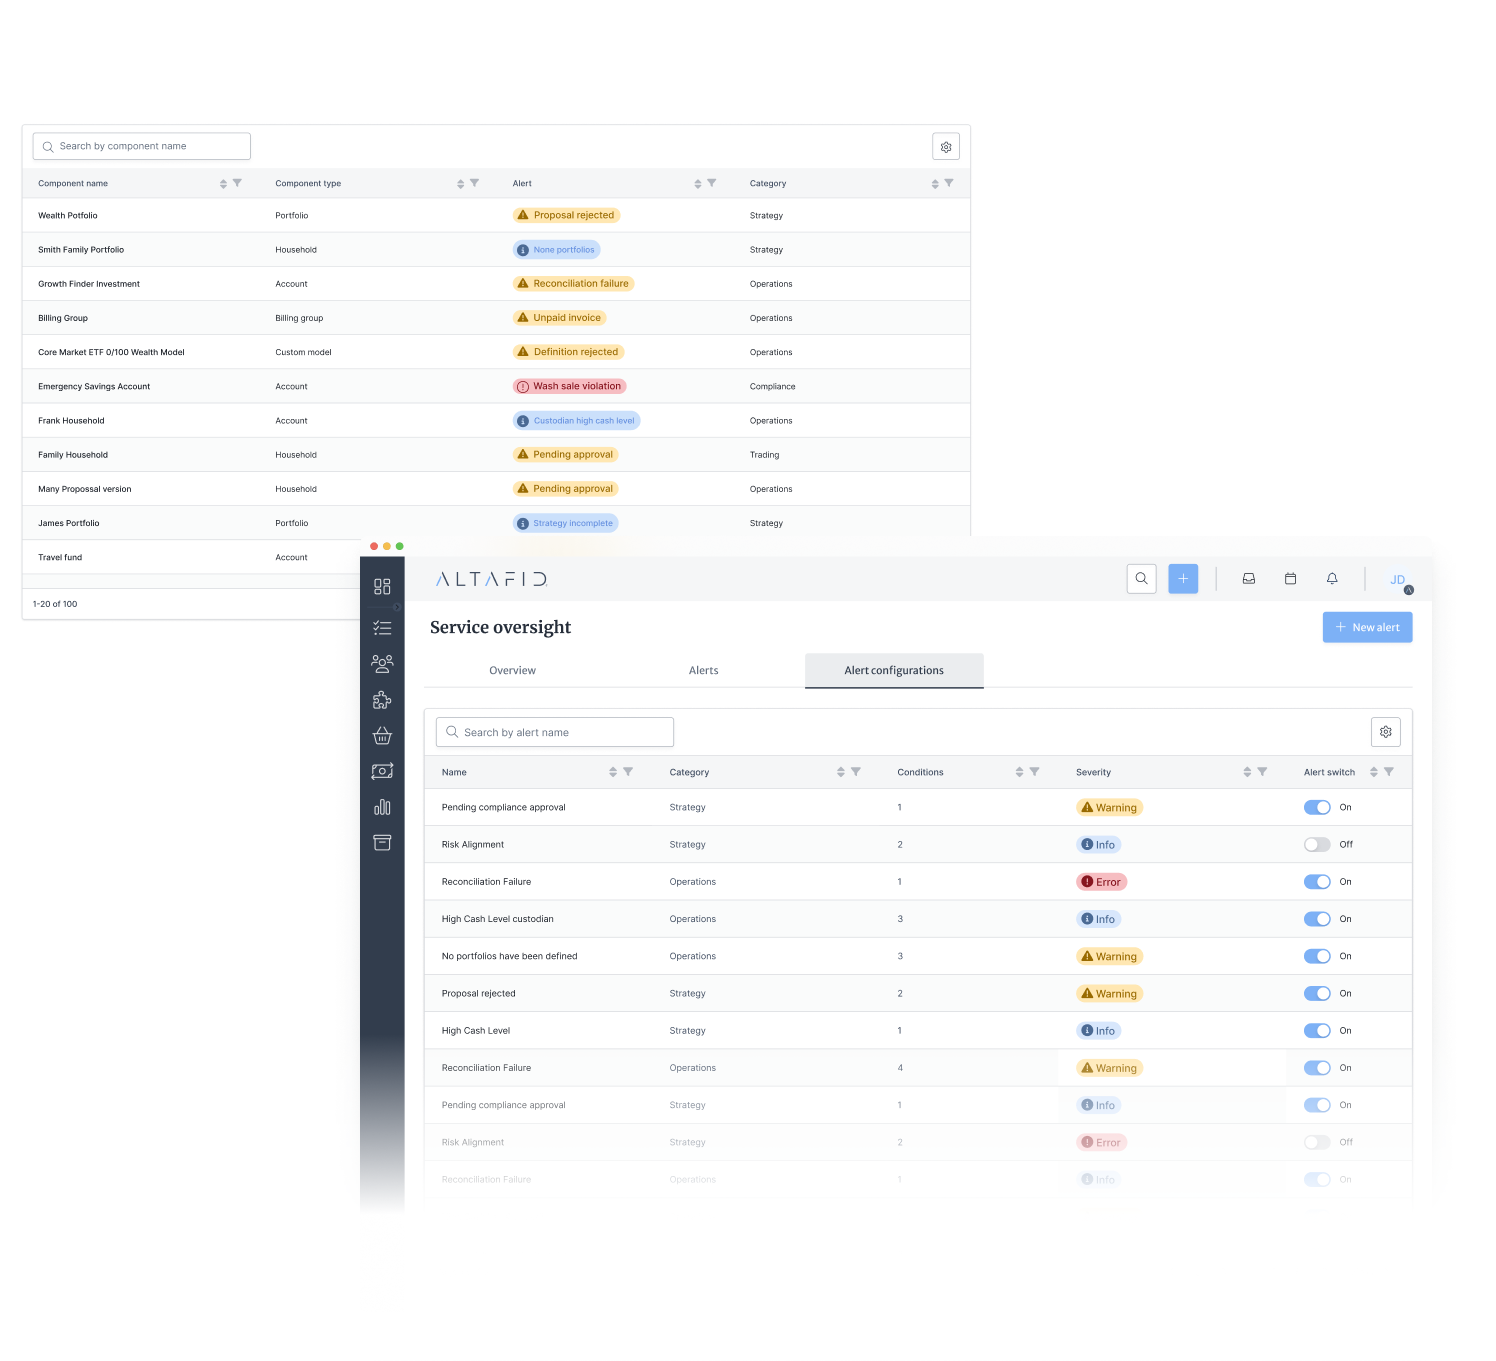Turn off the Proposal rejected alert switch
Screen dimensions: 1496x1361
click(x=1317, y=993)
